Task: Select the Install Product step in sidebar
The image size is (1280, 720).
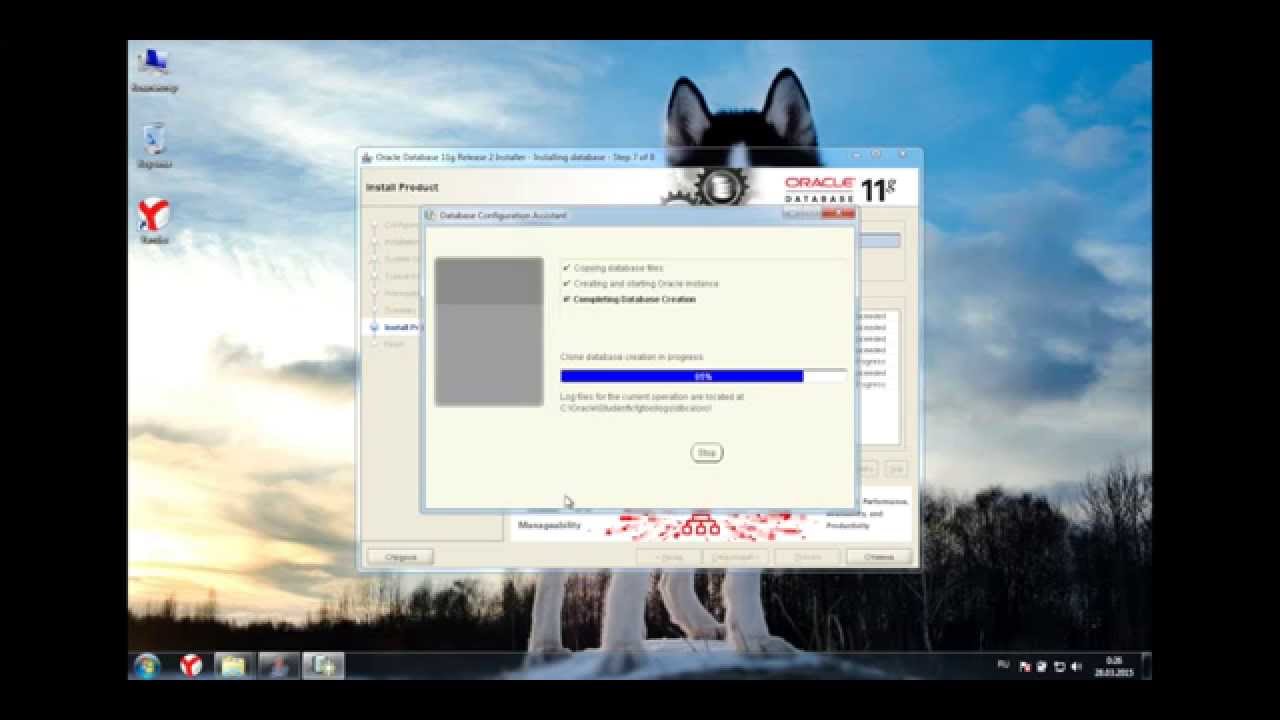Action: coord(403,327)
